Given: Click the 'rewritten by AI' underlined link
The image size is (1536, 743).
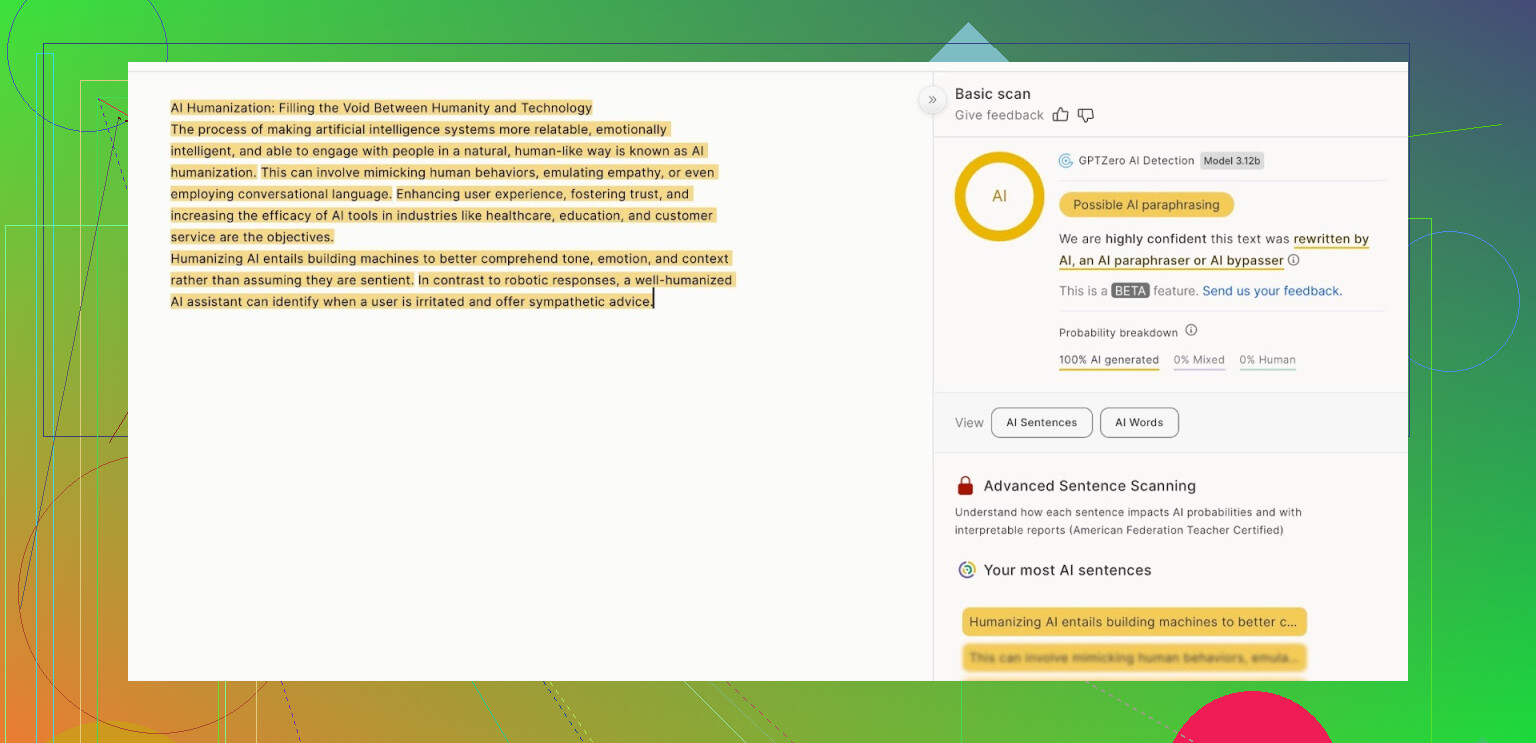Looking at the screenshot, I should (1330, 239).
